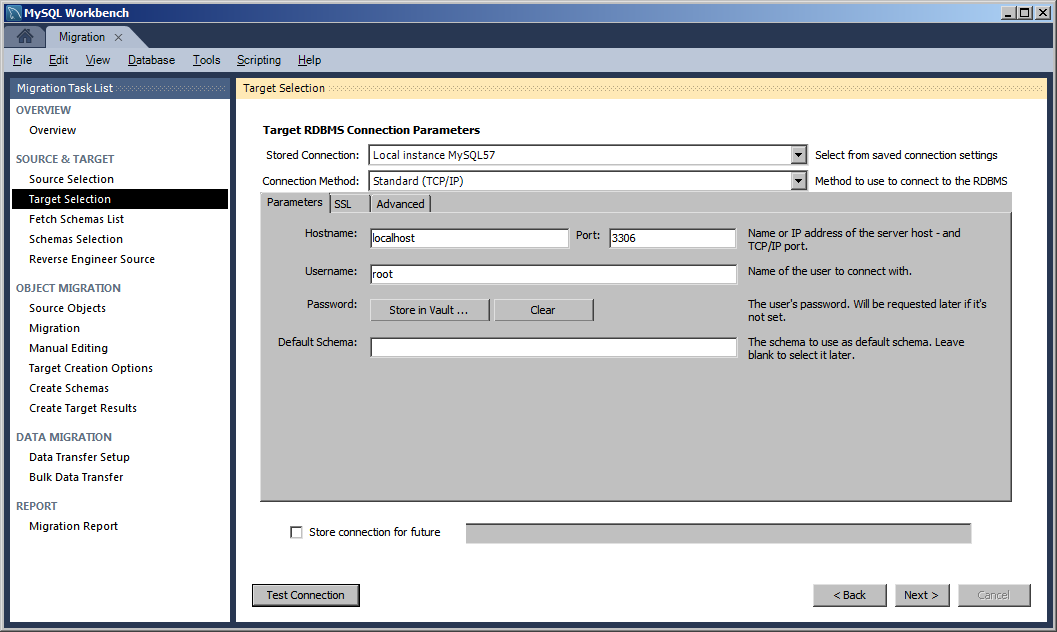Switch to the Advanced tab
Image resolution: width=1057 pixels, height=632 pixels.
400,203
